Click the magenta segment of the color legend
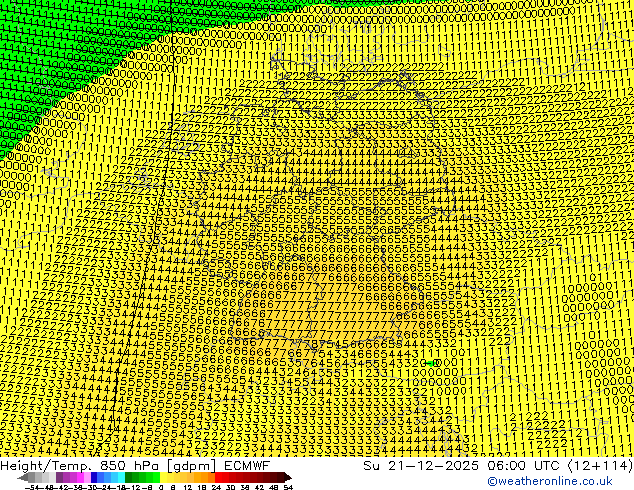 (x=80, y=478)
